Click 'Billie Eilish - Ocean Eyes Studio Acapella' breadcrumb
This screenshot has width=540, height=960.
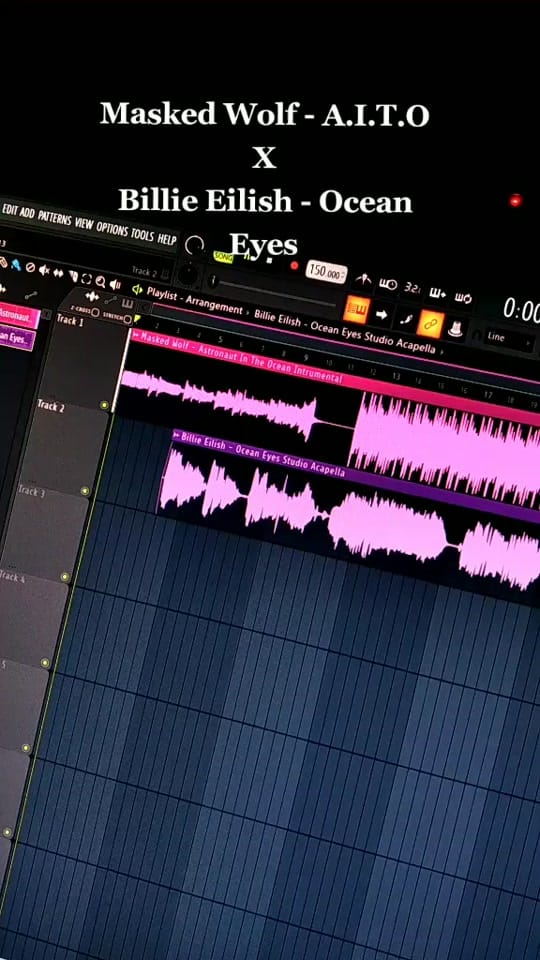pyautogui.click(x=345, y=334)
